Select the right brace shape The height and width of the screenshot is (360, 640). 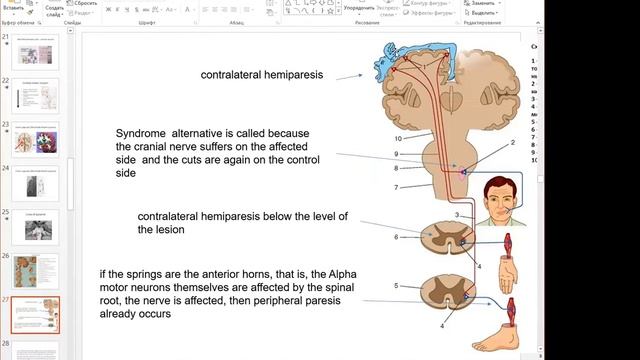tap(322, 11)
